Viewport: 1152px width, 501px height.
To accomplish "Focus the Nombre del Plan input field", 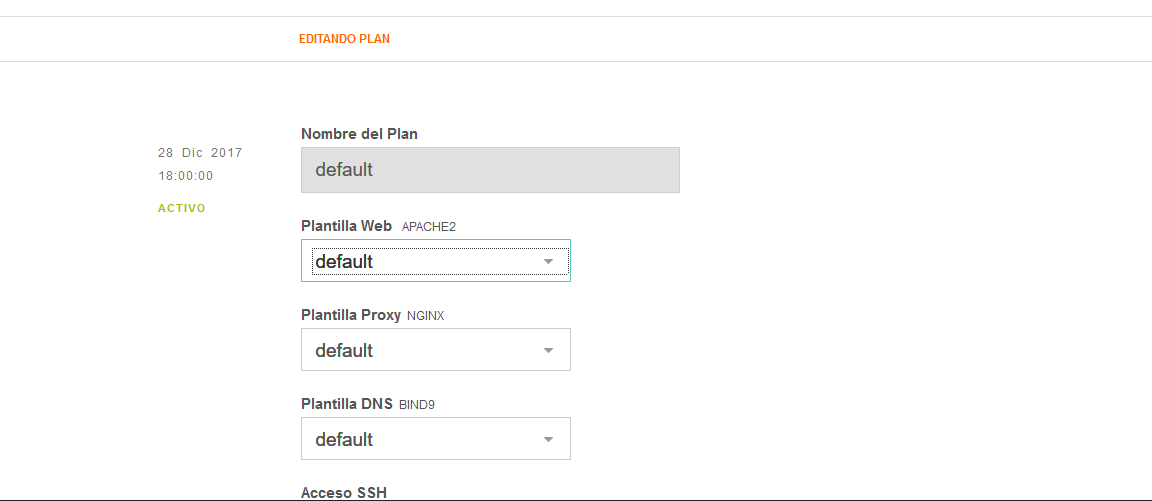I will [x=490, y=170].
